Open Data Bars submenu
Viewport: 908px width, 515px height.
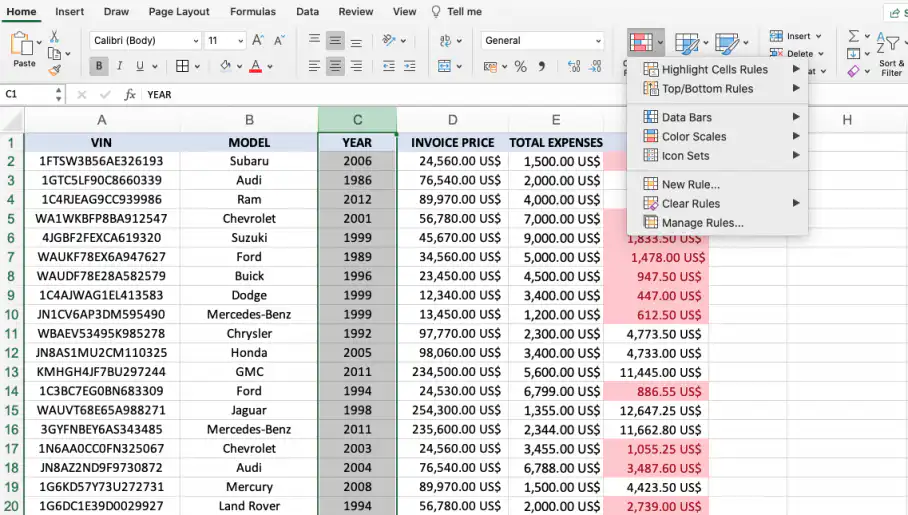717,117
